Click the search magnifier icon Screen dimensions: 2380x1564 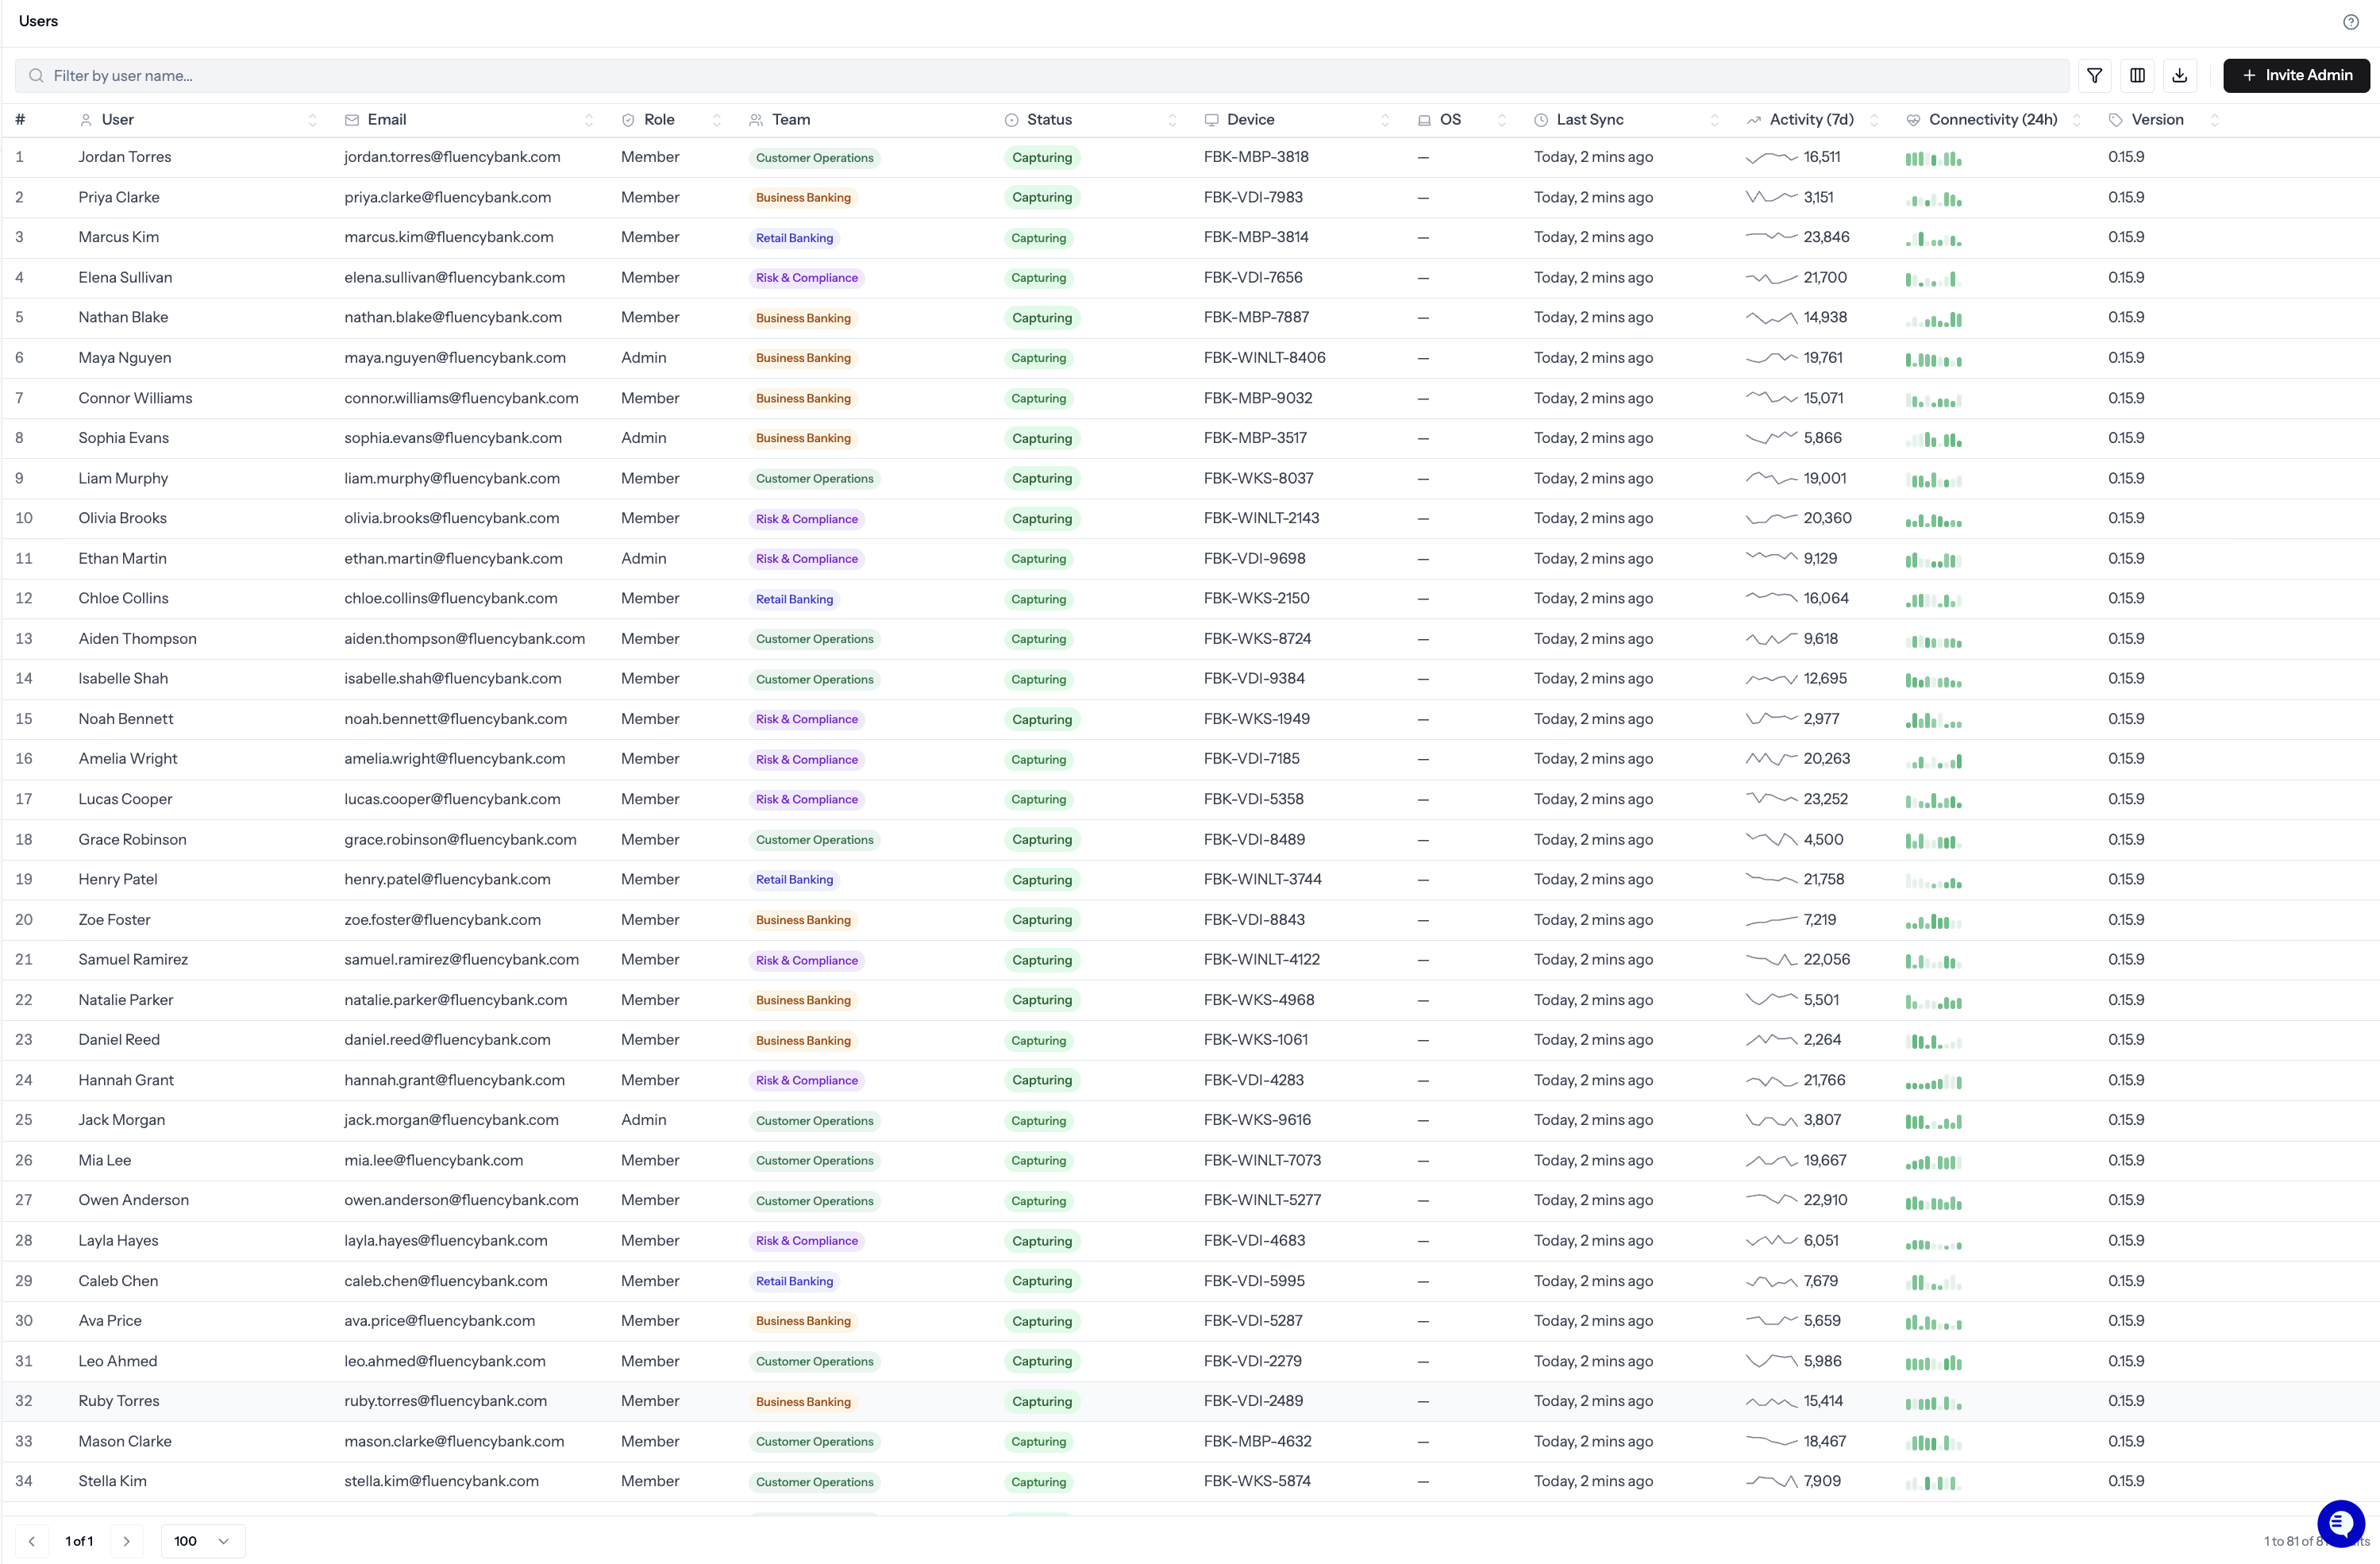pos(36,76)
